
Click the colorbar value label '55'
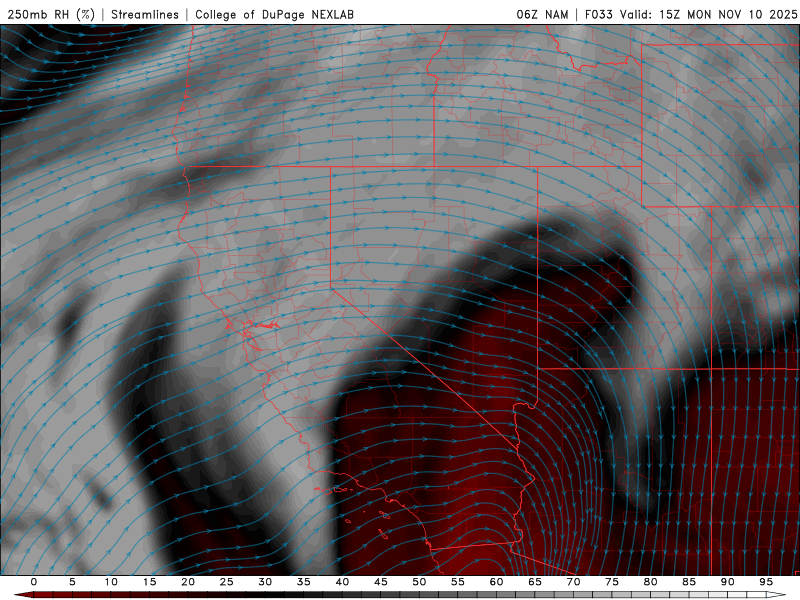point(458,582)
